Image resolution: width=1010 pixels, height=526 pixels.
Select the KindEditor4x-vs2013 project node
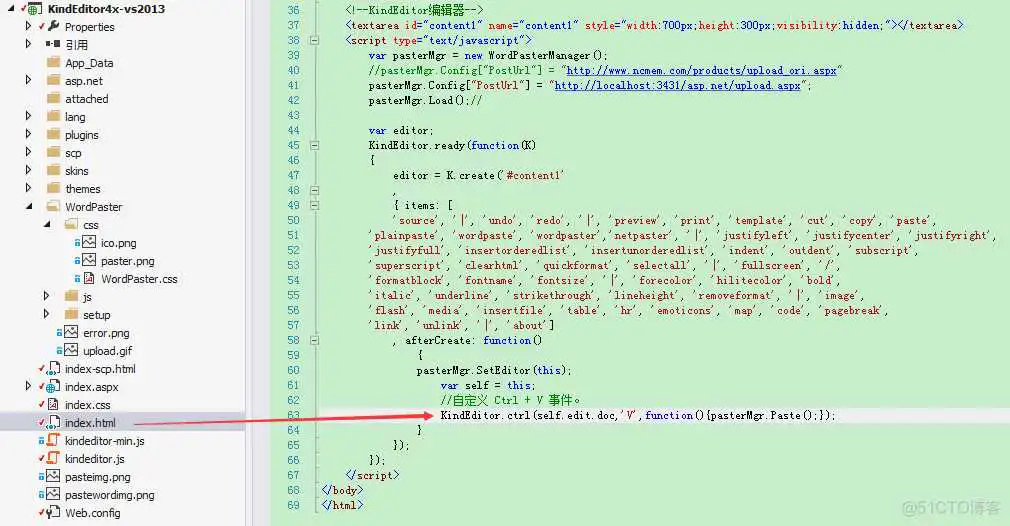106,9
